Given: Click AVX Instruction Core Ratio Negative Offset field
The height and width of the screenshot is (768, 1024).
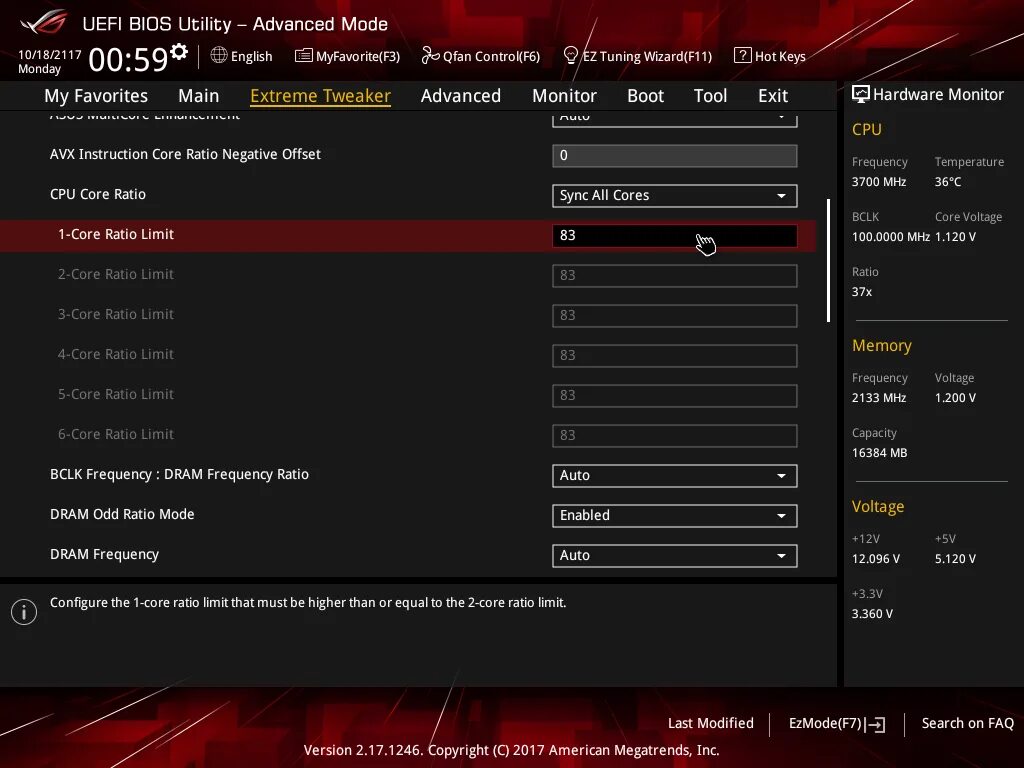Looking at the screenshot, I should click(x=675, y=156).
